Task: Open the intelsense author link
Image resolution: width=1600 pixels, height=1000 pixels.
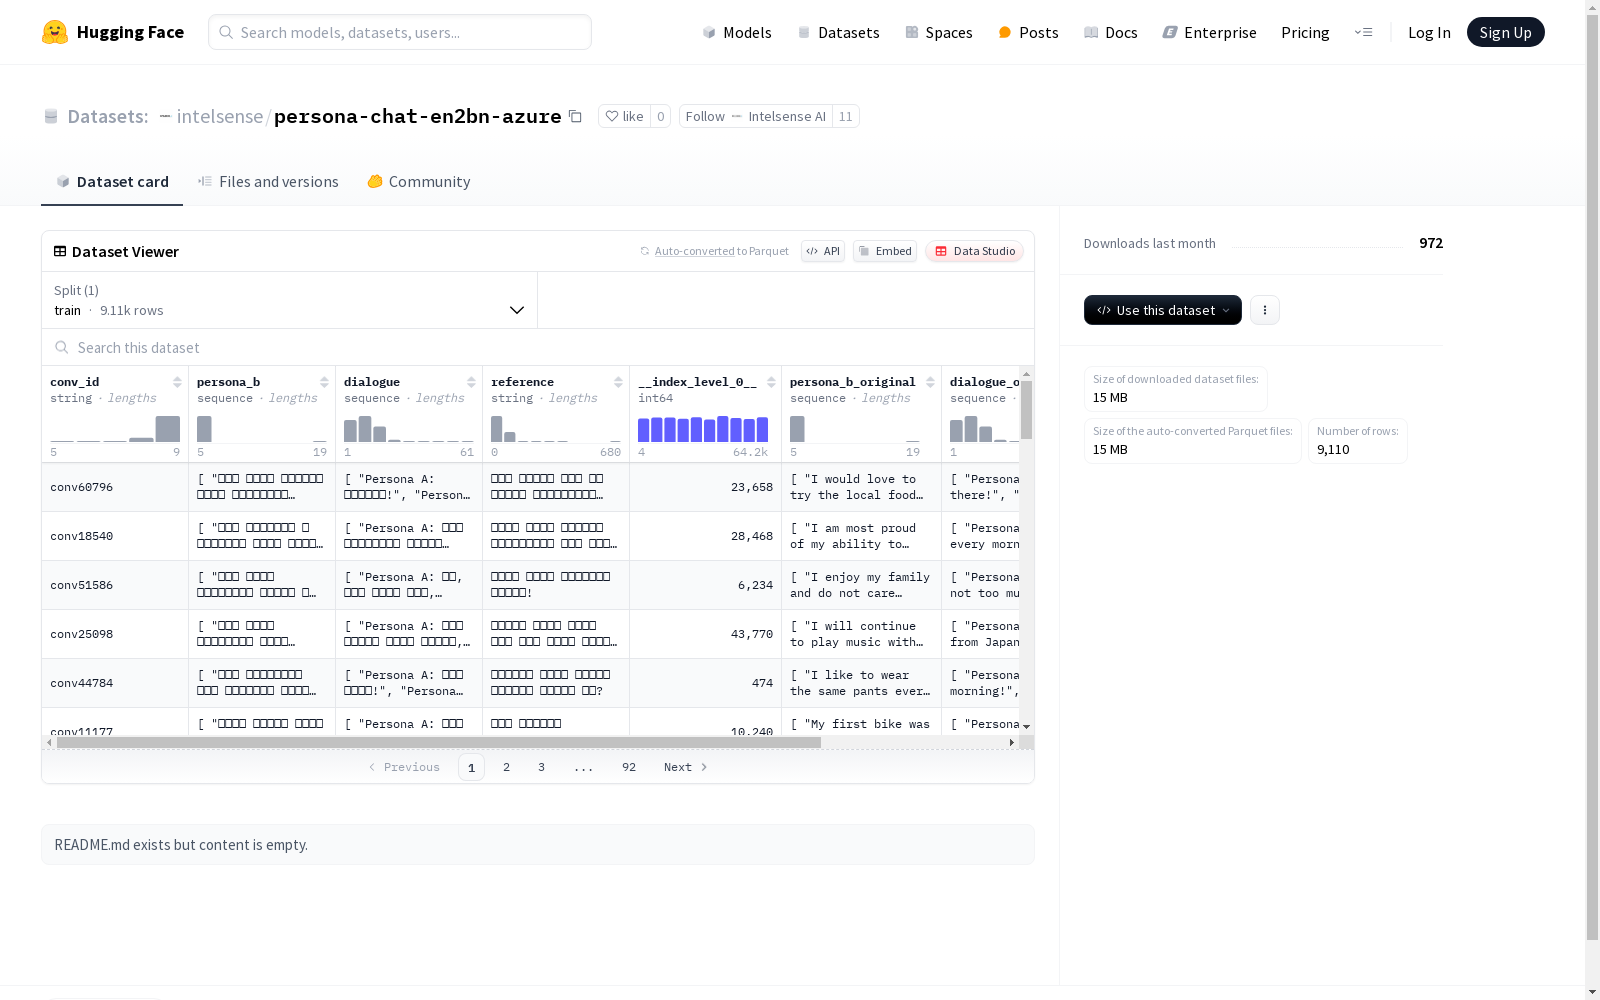Action: (x=220, y=116)
